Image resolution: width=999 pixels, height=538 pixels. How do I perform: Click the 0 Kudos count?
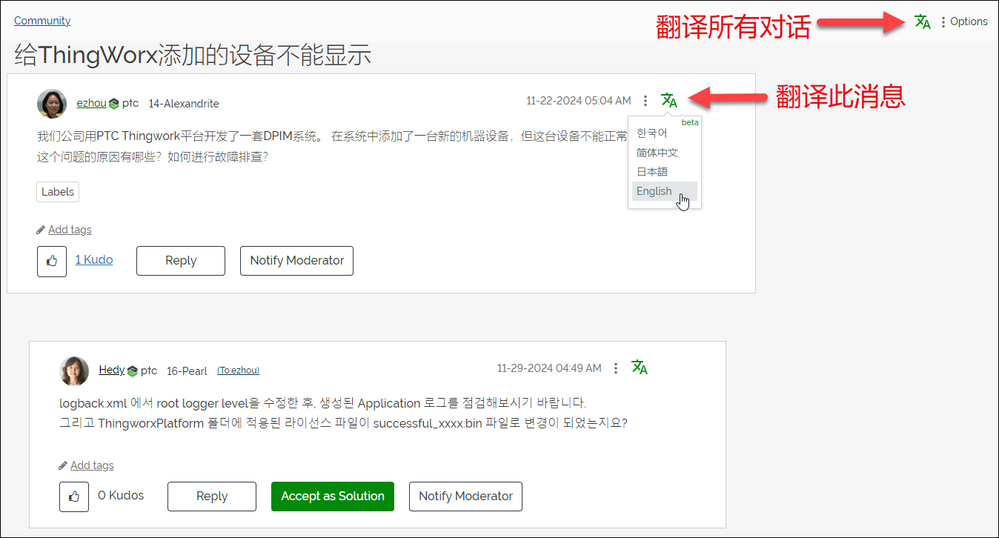120,495
